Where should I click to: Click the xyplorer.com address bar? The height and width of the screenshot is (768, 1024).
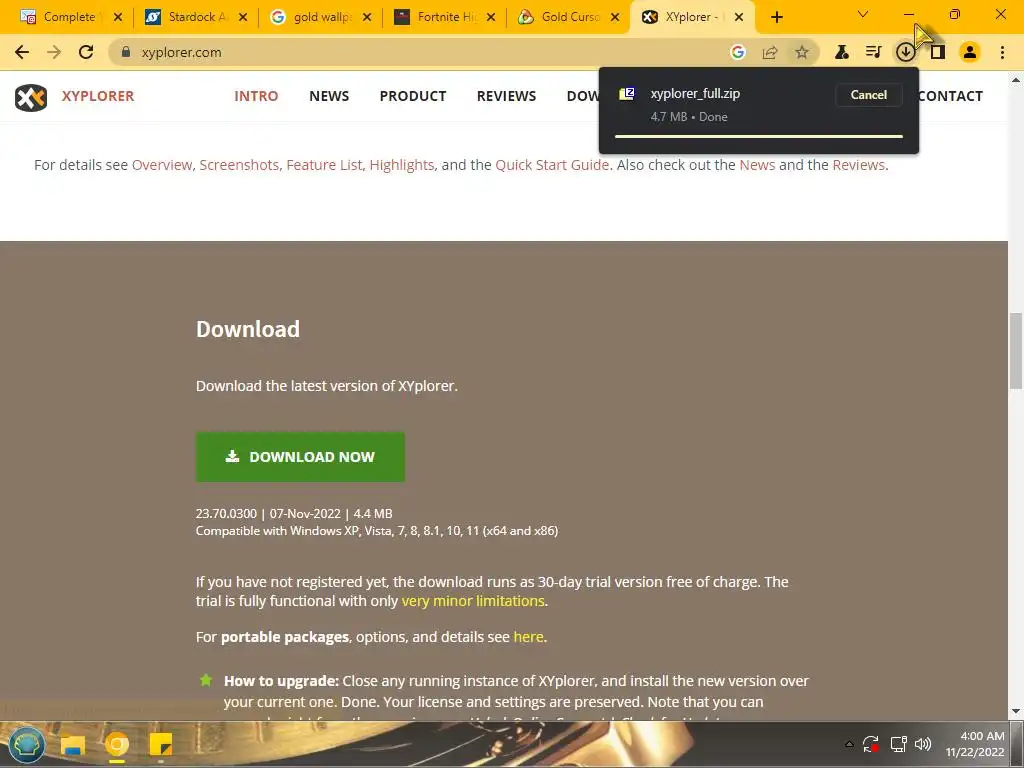tap(418, 52)
